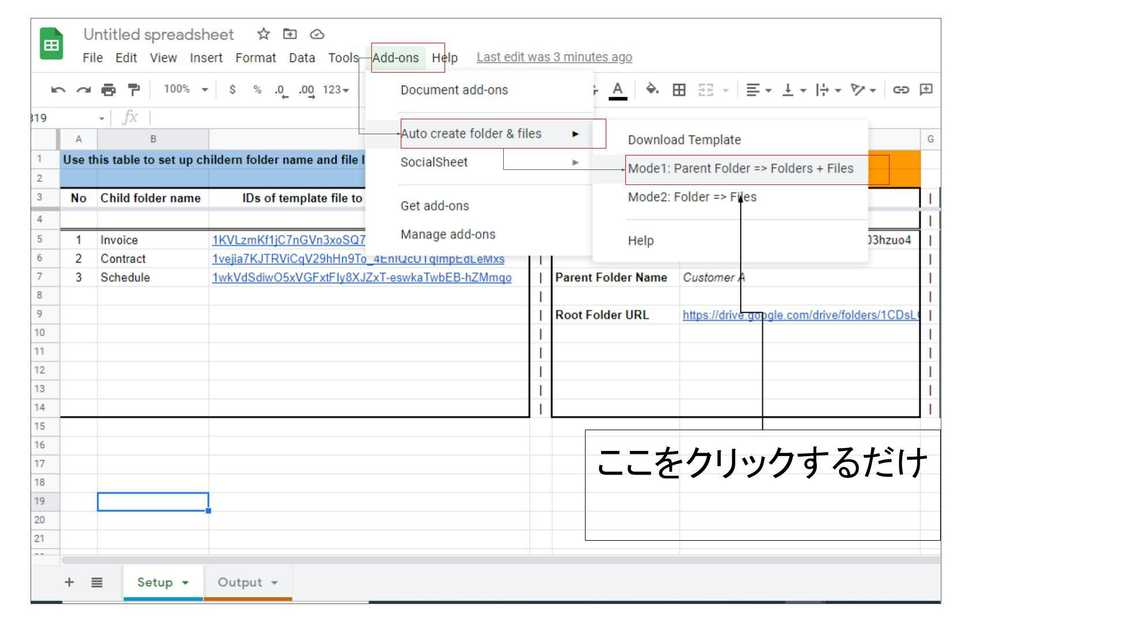The width and height of the screenshot is (1140, 622).
Task: Click the Untitled spreadsheet title field
Action: coord(158,35)
